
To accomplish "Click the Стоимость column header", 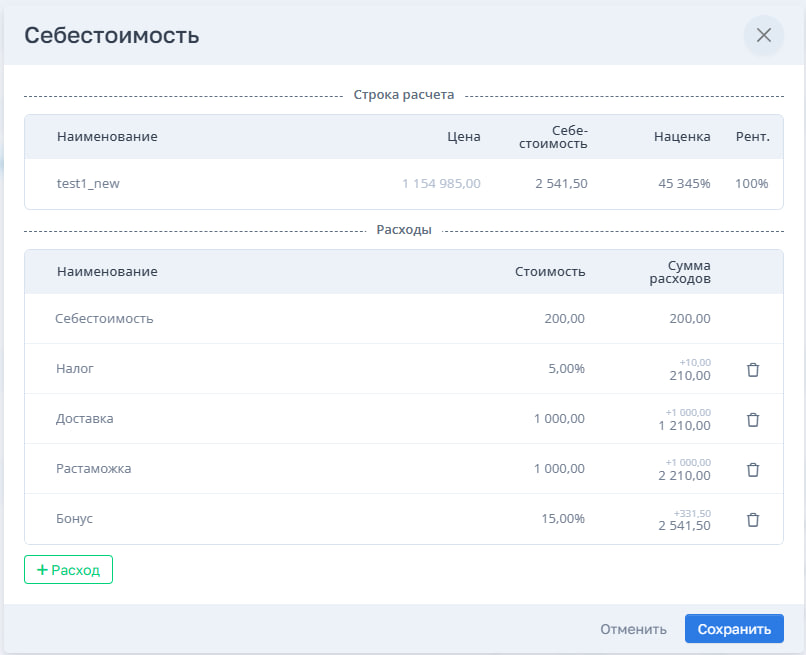I will click(550, 272).
